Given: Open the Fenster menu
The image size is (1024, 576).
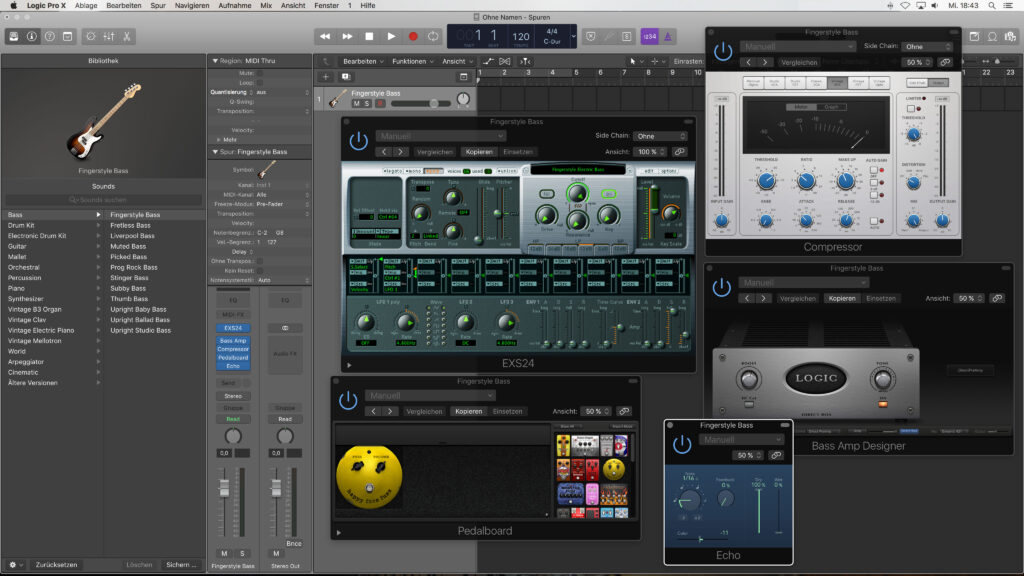Looking at the screenshot, I should click(327, 5).
